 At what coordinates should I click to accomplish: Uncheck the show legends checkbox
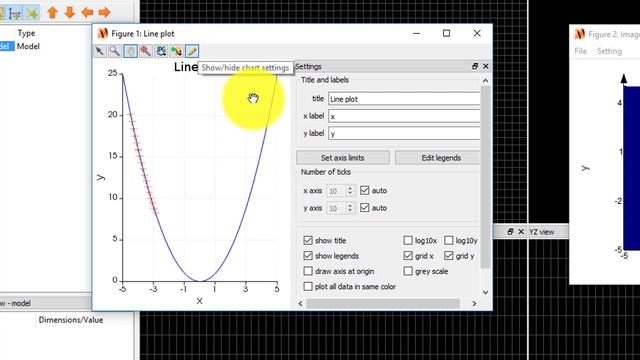tap(308, 256)
